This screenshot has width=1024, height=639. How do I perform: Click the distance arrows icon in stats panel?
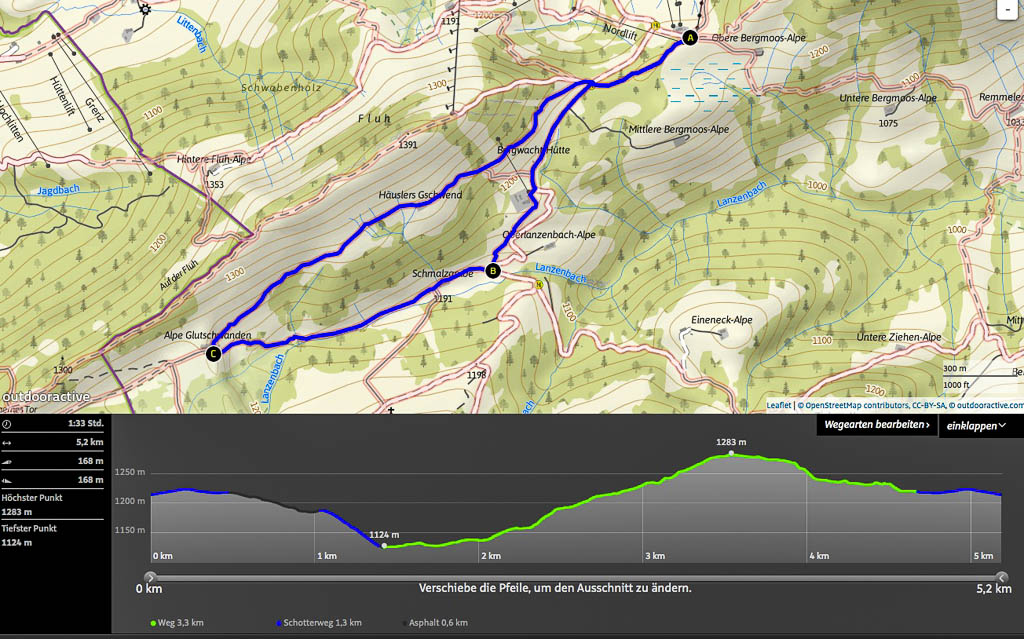click(x=7, y=442)
